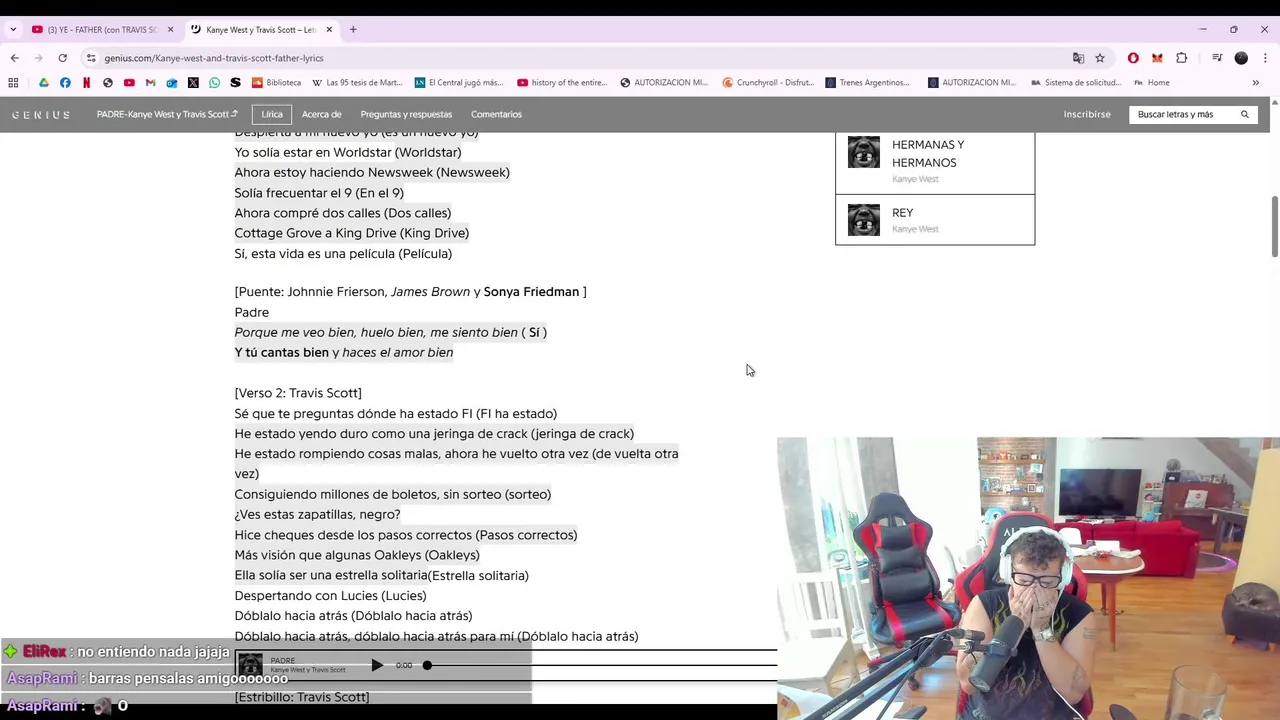Close the YouTube FATHER tab

pyautogui.click(x=170, y=29)
